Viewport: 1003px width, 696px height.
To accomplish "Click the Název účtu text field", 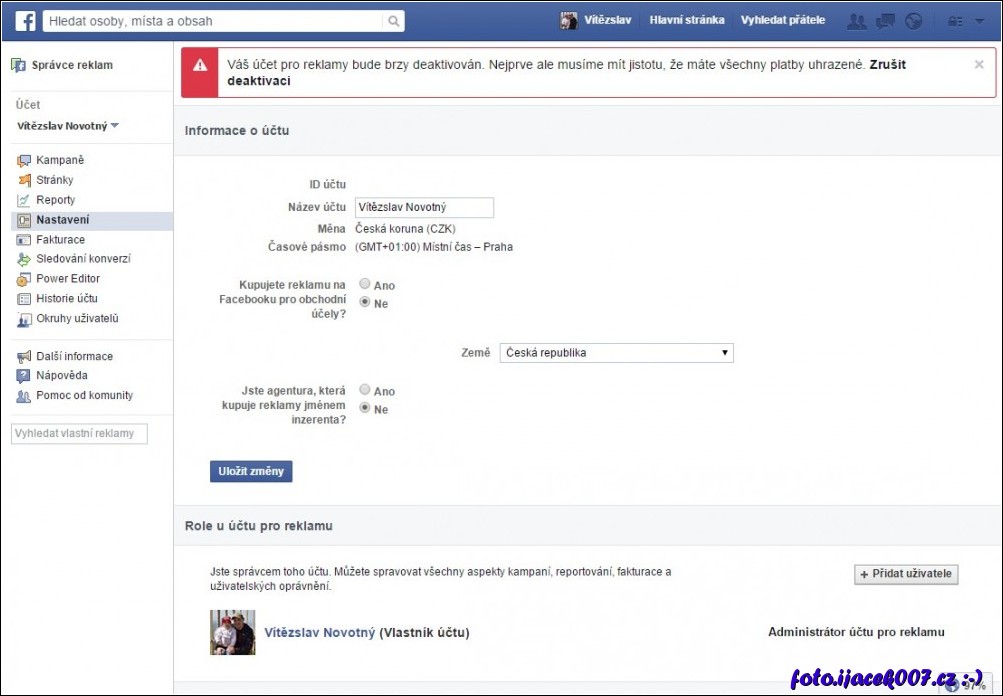I will tap(424, 207).
